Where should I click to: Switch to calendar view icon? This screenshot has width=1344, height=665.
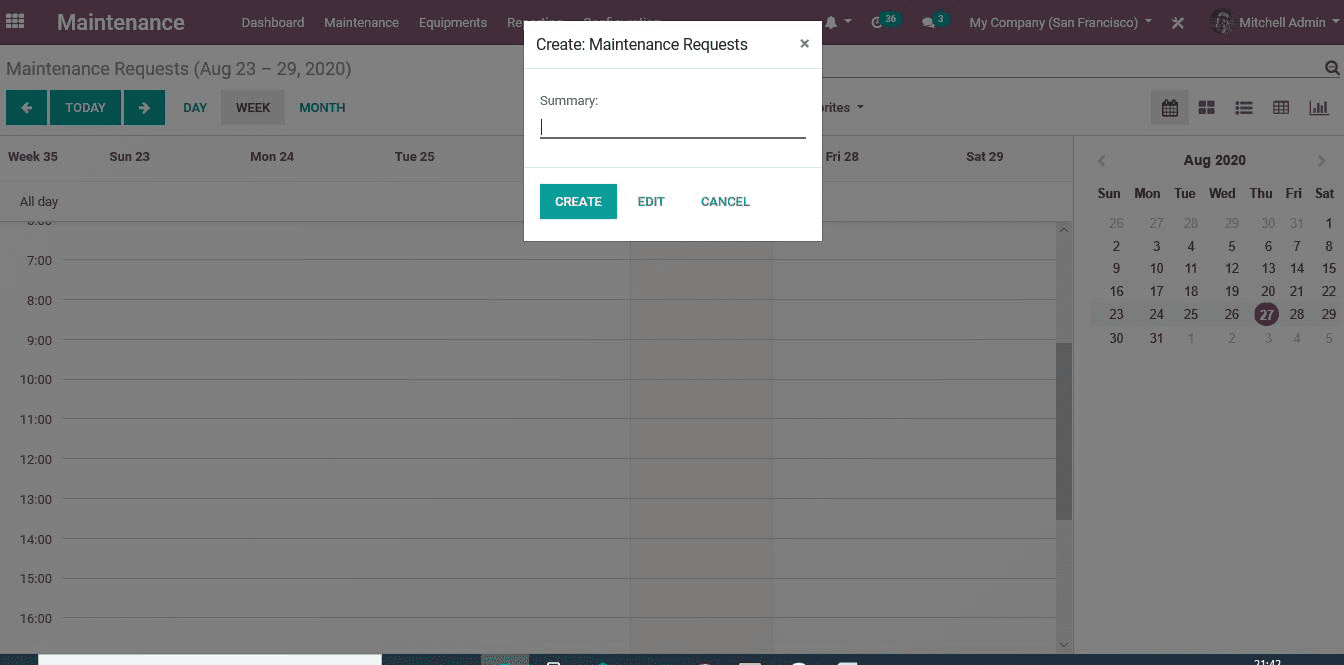point(1170,108)
